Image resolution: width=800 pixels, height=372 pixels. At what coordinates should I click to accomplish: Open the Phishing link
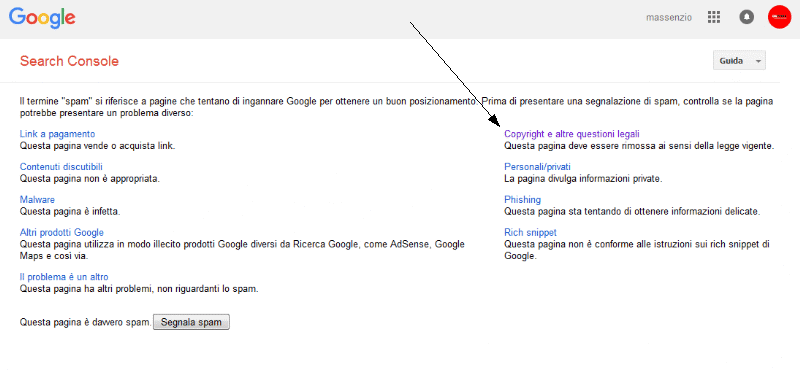pos(522,200)
